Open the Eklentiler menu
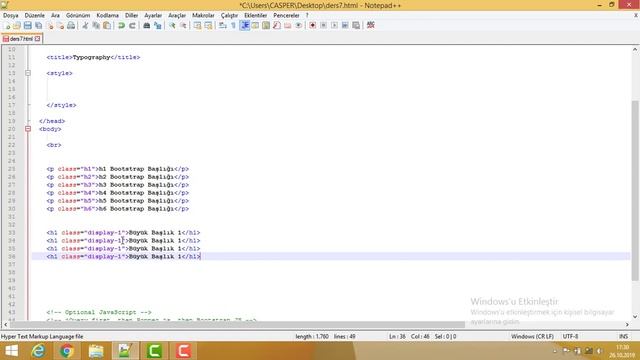The height and width of the screenshot is (360, 640). pos(256,15)
